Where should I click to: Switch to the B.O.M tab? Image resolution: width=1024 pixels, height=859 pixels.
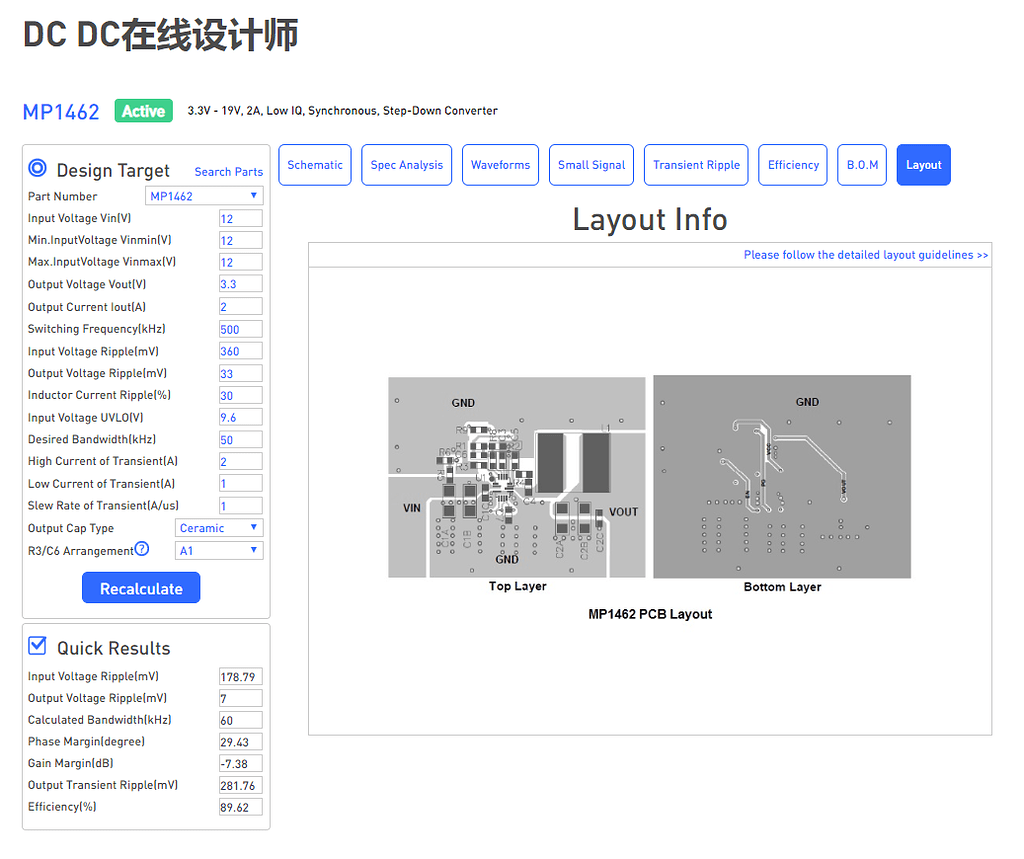861,164
